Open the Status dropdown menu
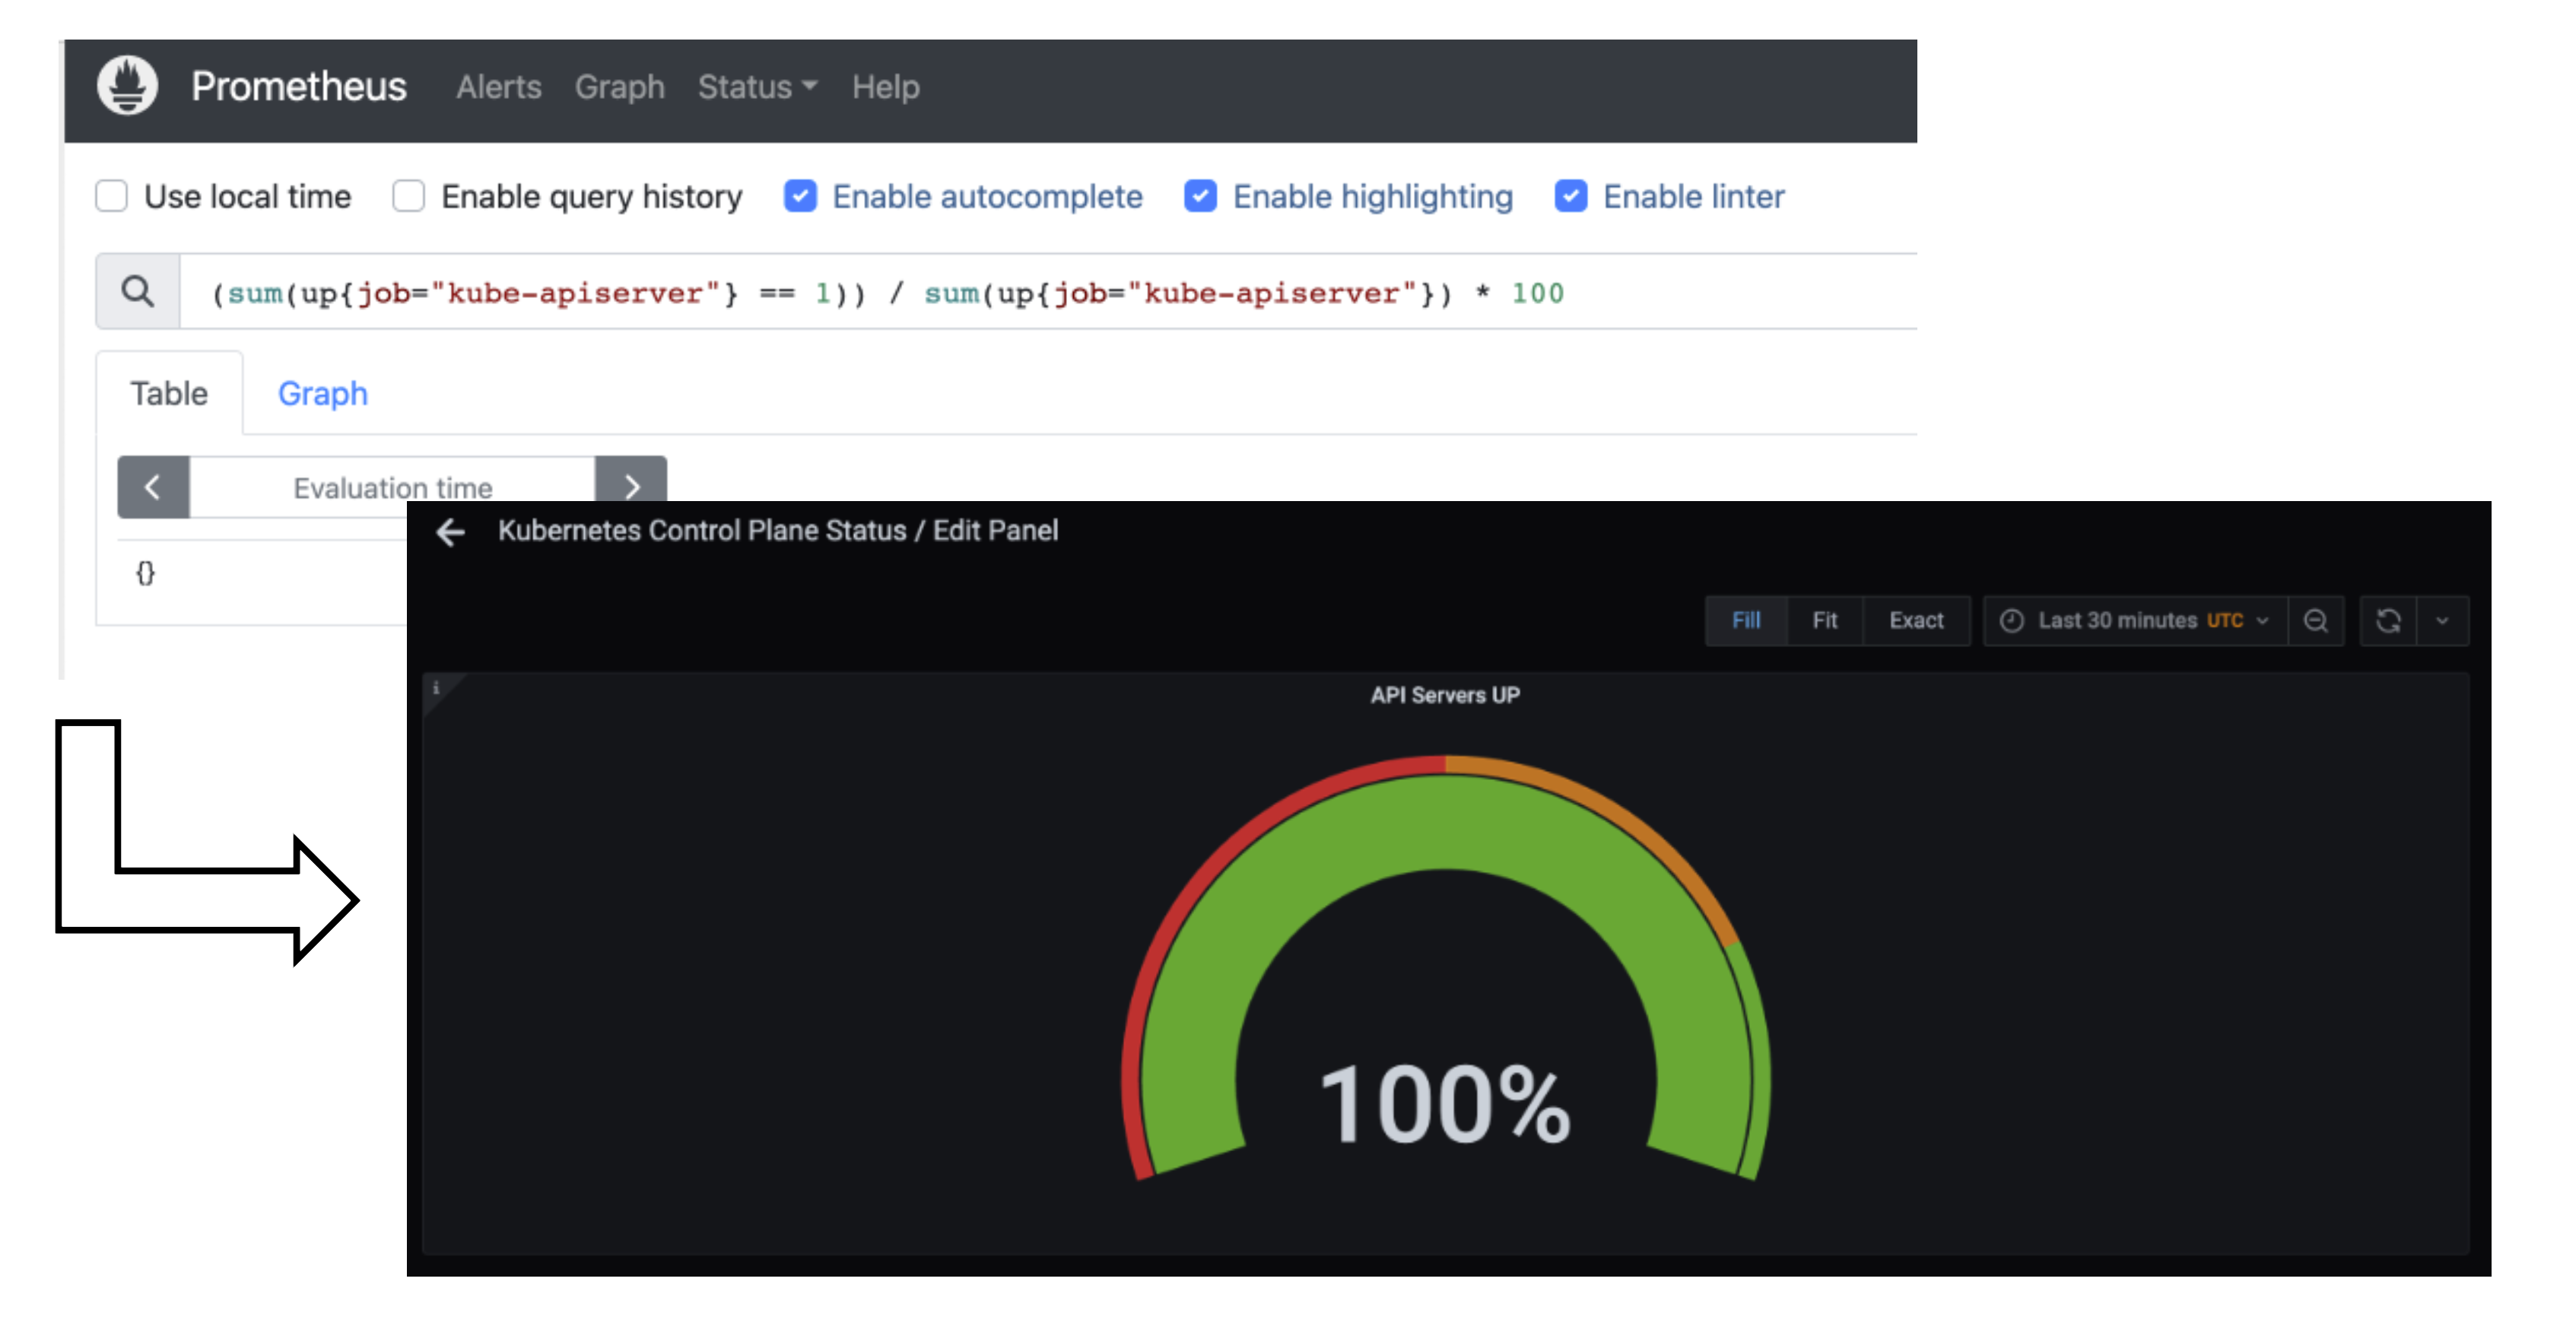The height and width of the screenshot is (1323, 2576). click(757, 87)
